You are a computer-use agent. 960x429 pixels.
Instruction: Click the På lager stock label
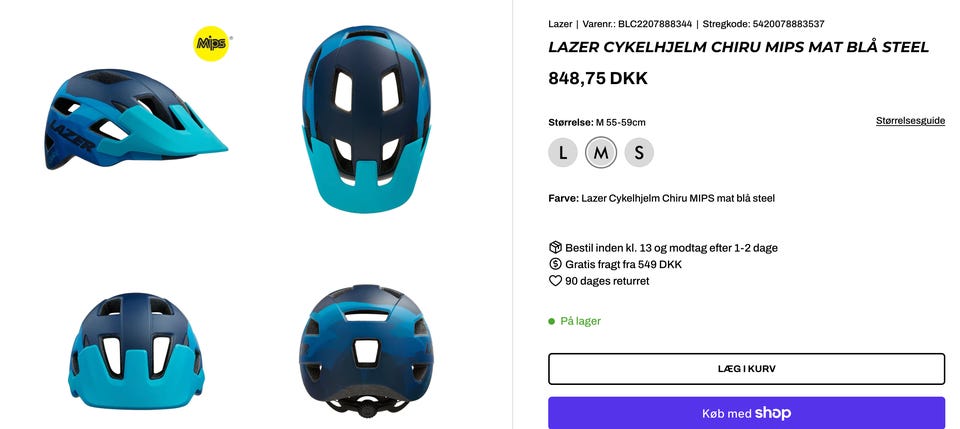580,321
